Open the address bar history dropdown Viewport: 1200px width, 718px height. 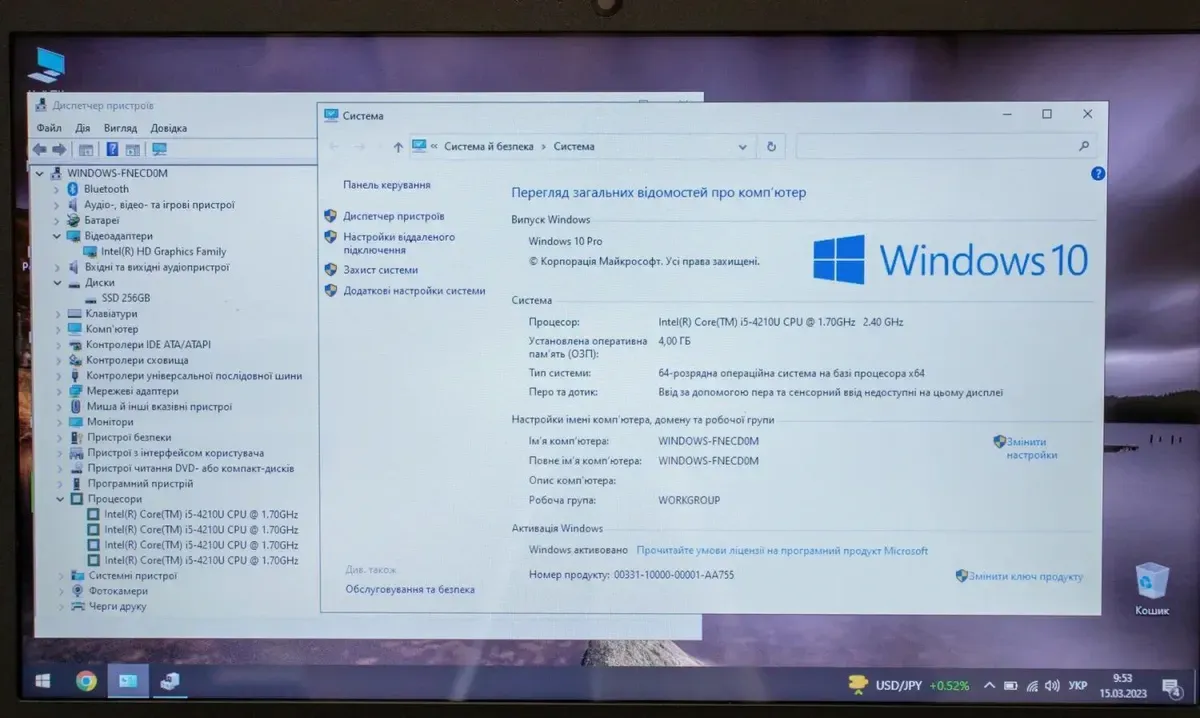click(x=742, y=147)
